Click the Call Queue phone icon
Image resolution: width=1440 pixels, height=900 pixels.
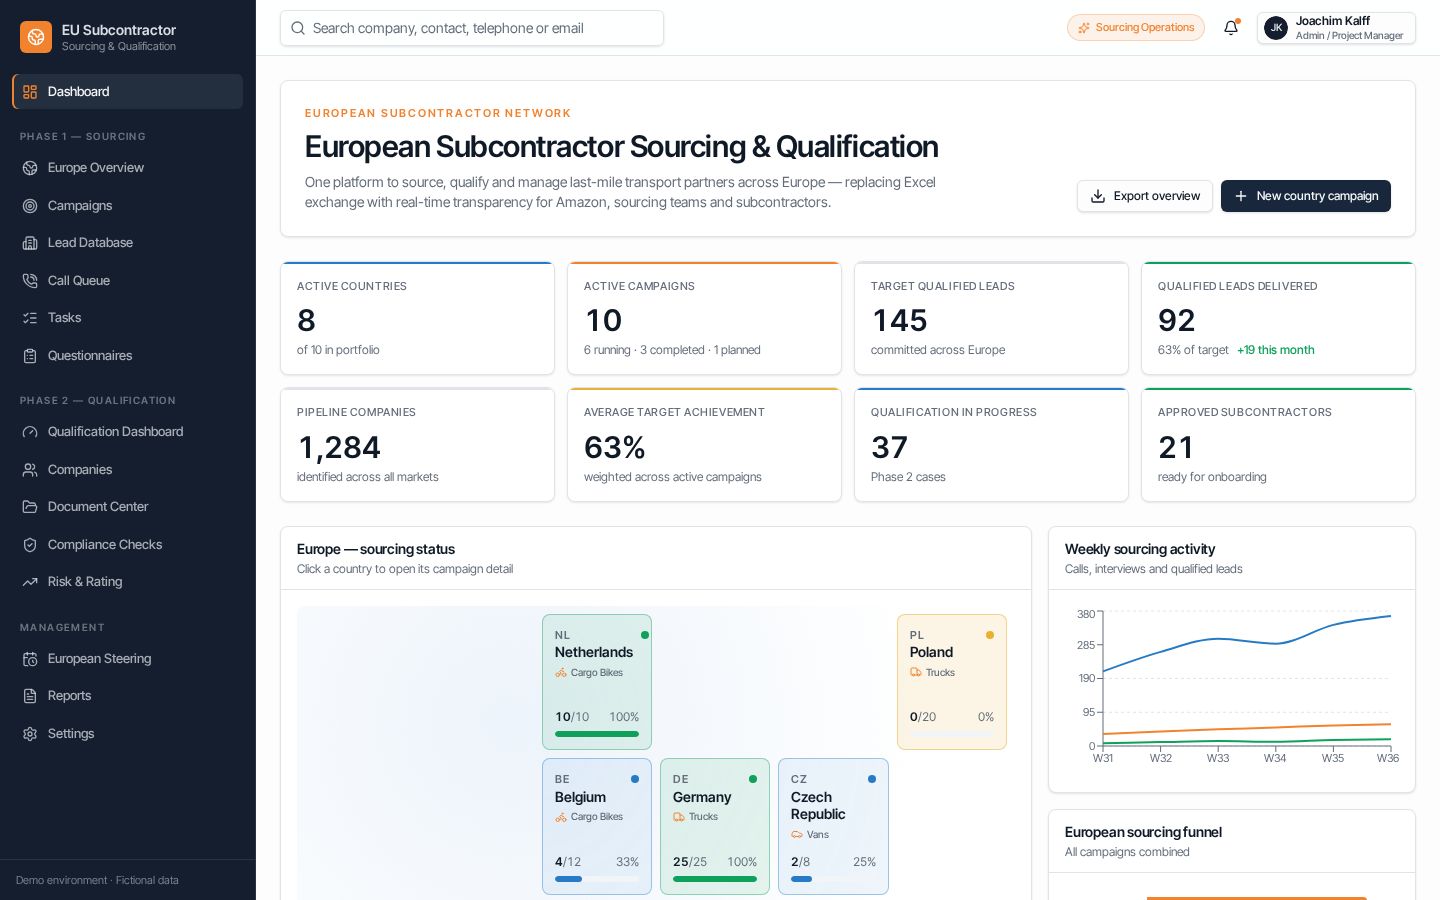coord(30,281)
